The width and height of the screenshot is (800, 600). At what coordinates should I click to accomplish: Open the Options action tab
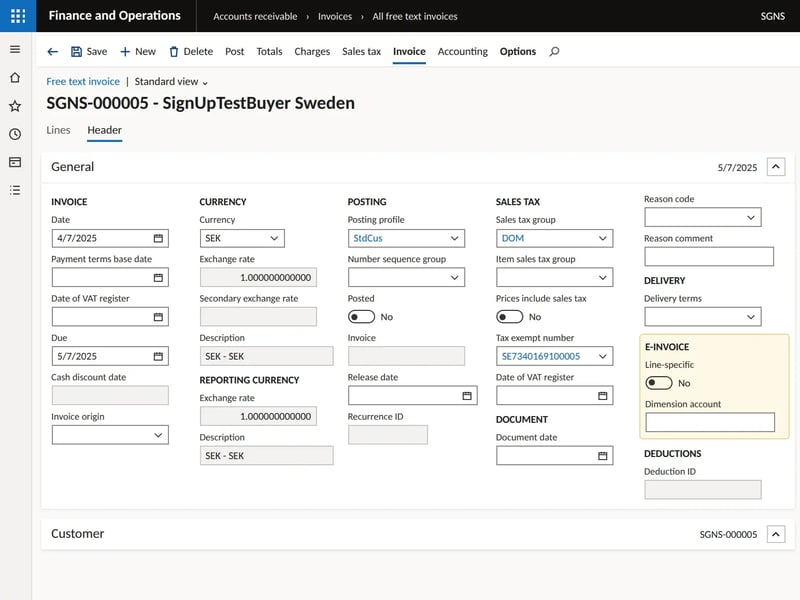(517, 52)
